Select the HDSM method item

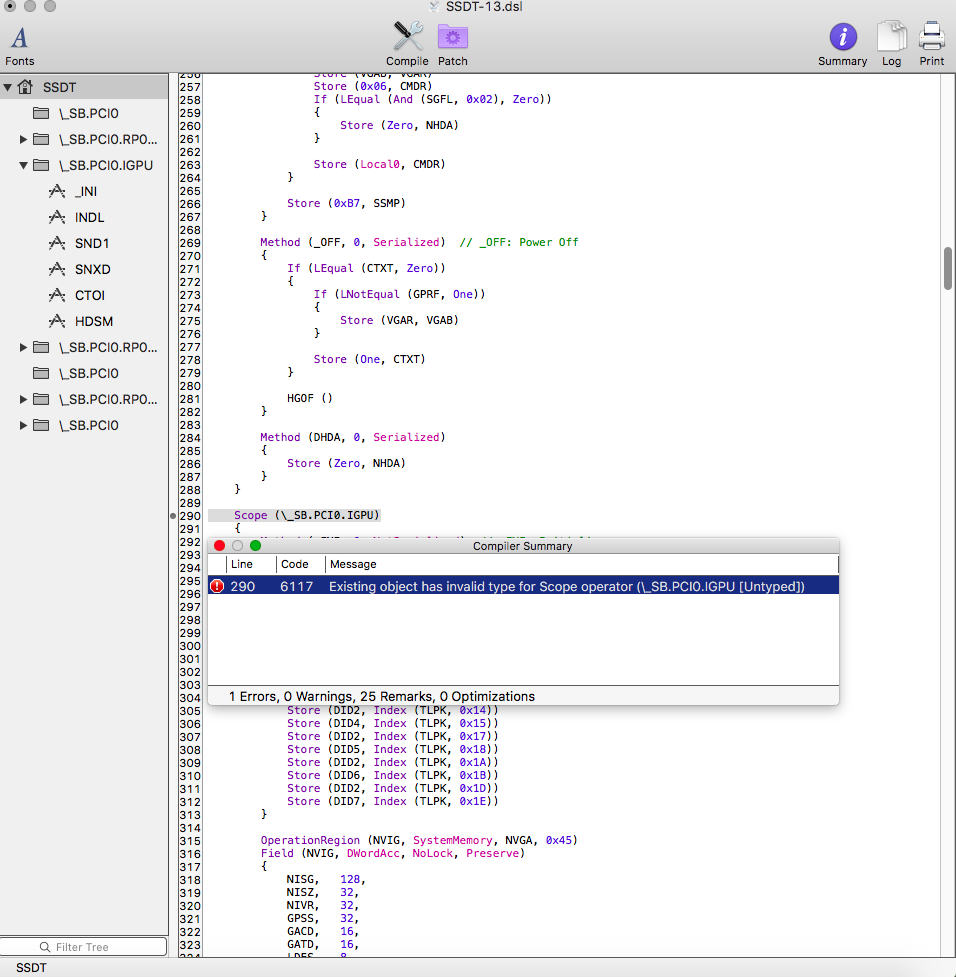[93, 321]
